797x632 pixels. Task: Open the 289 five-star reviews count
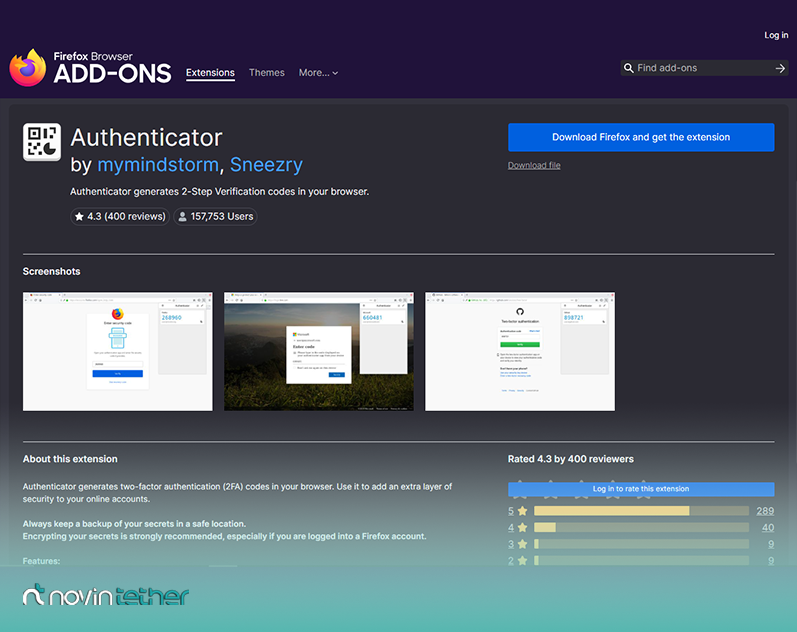[x=765, y=511]
